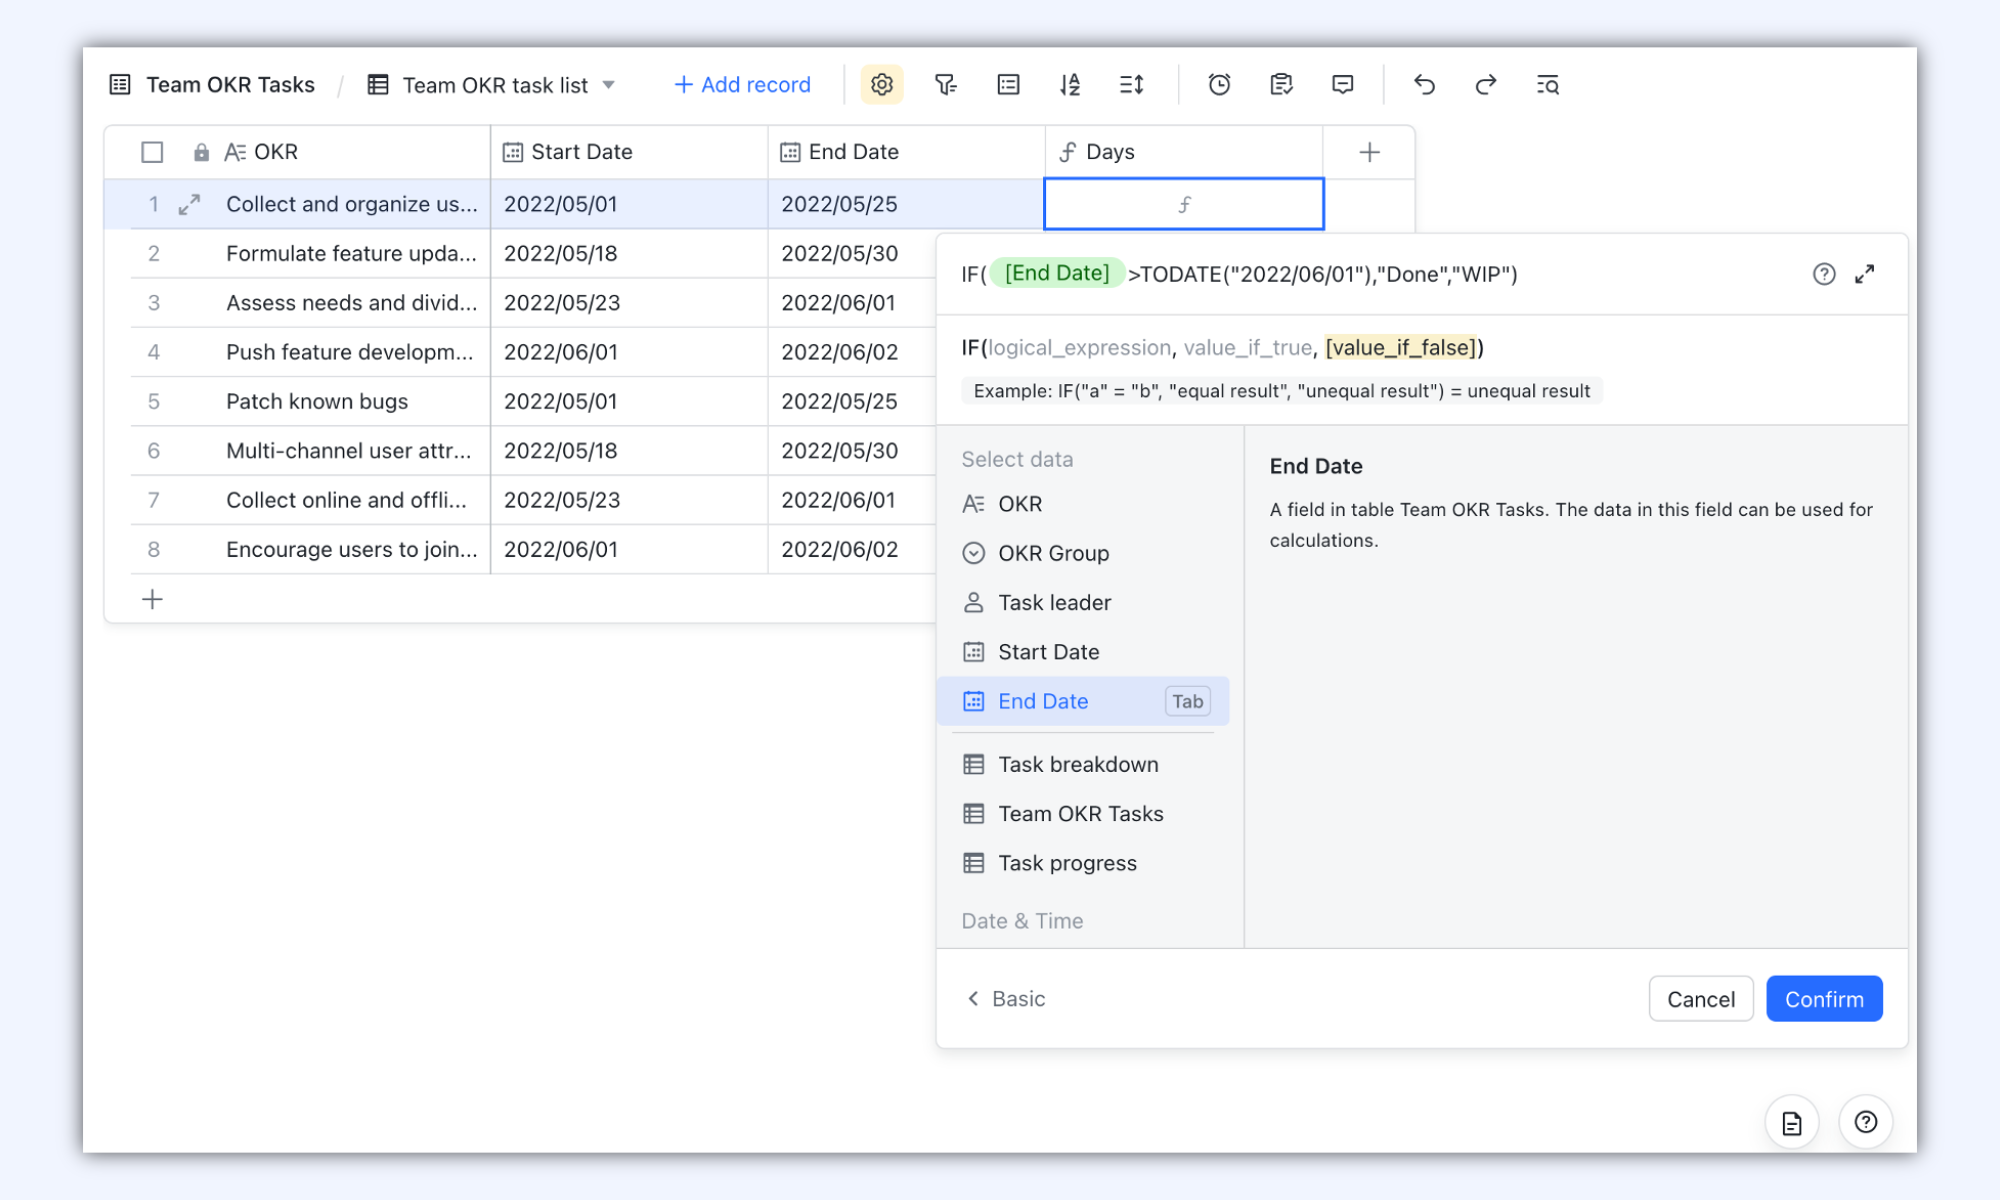This screenshot has width=2000, height=1200.
Task: Click the End Date column header
Action: [906, 152]
